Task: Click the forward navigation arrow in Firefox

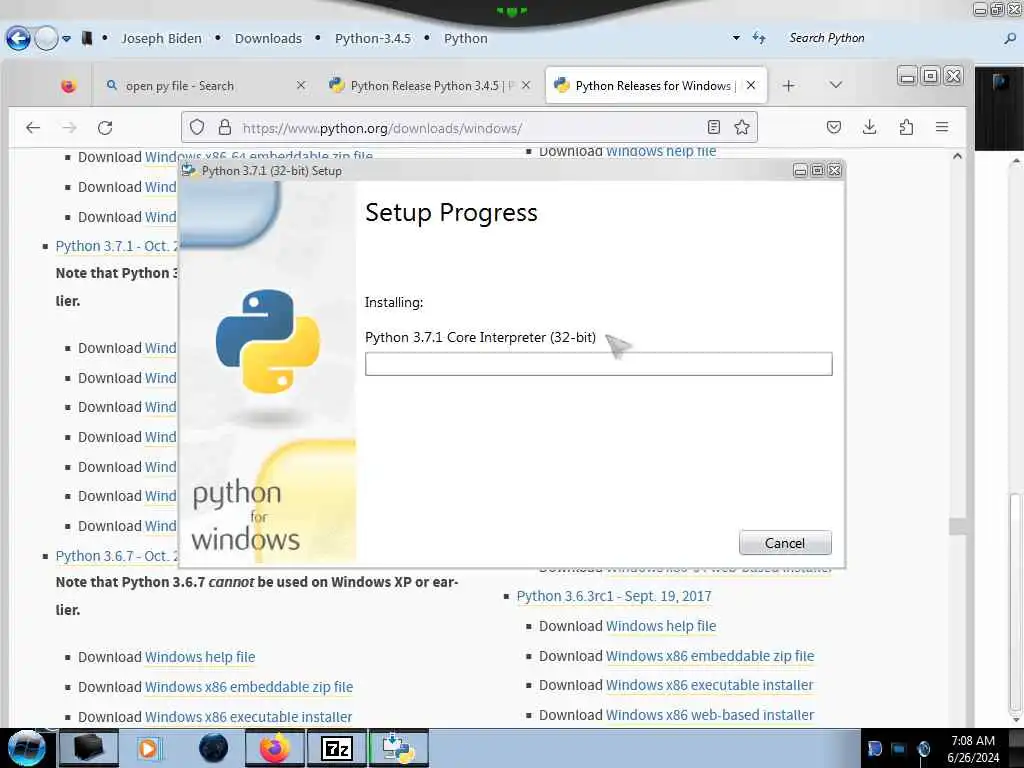Action: tap(69, 127)
